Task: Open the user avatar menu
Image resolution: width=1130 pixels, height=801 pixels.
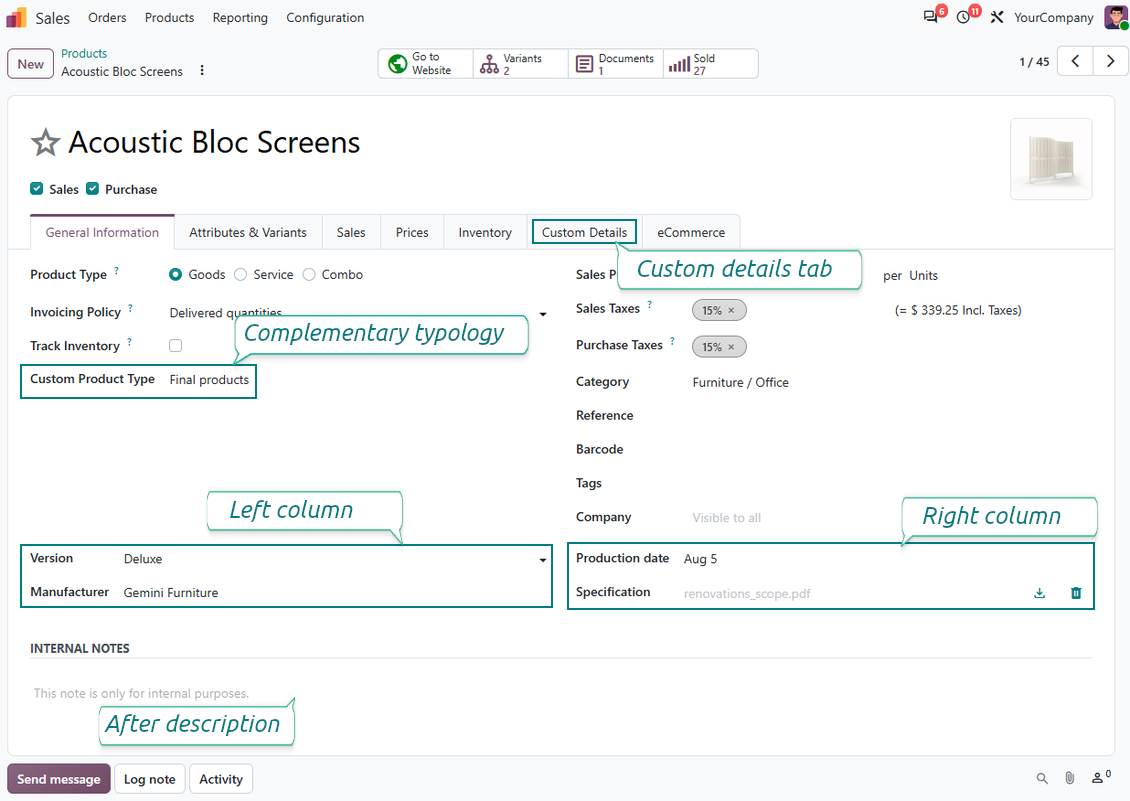Action: (x=1115, y=17)
